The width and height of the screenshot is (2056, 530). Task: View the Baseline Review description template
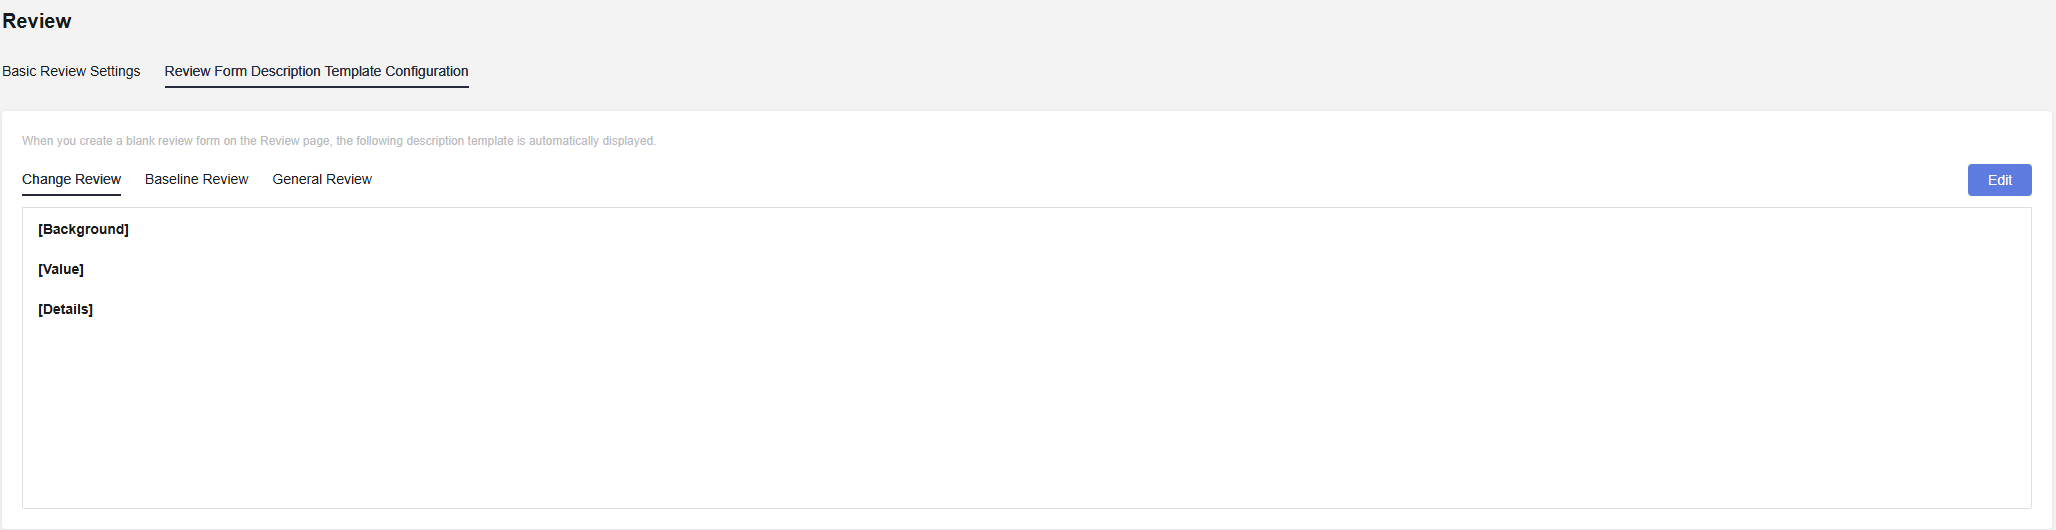point(196,179)
